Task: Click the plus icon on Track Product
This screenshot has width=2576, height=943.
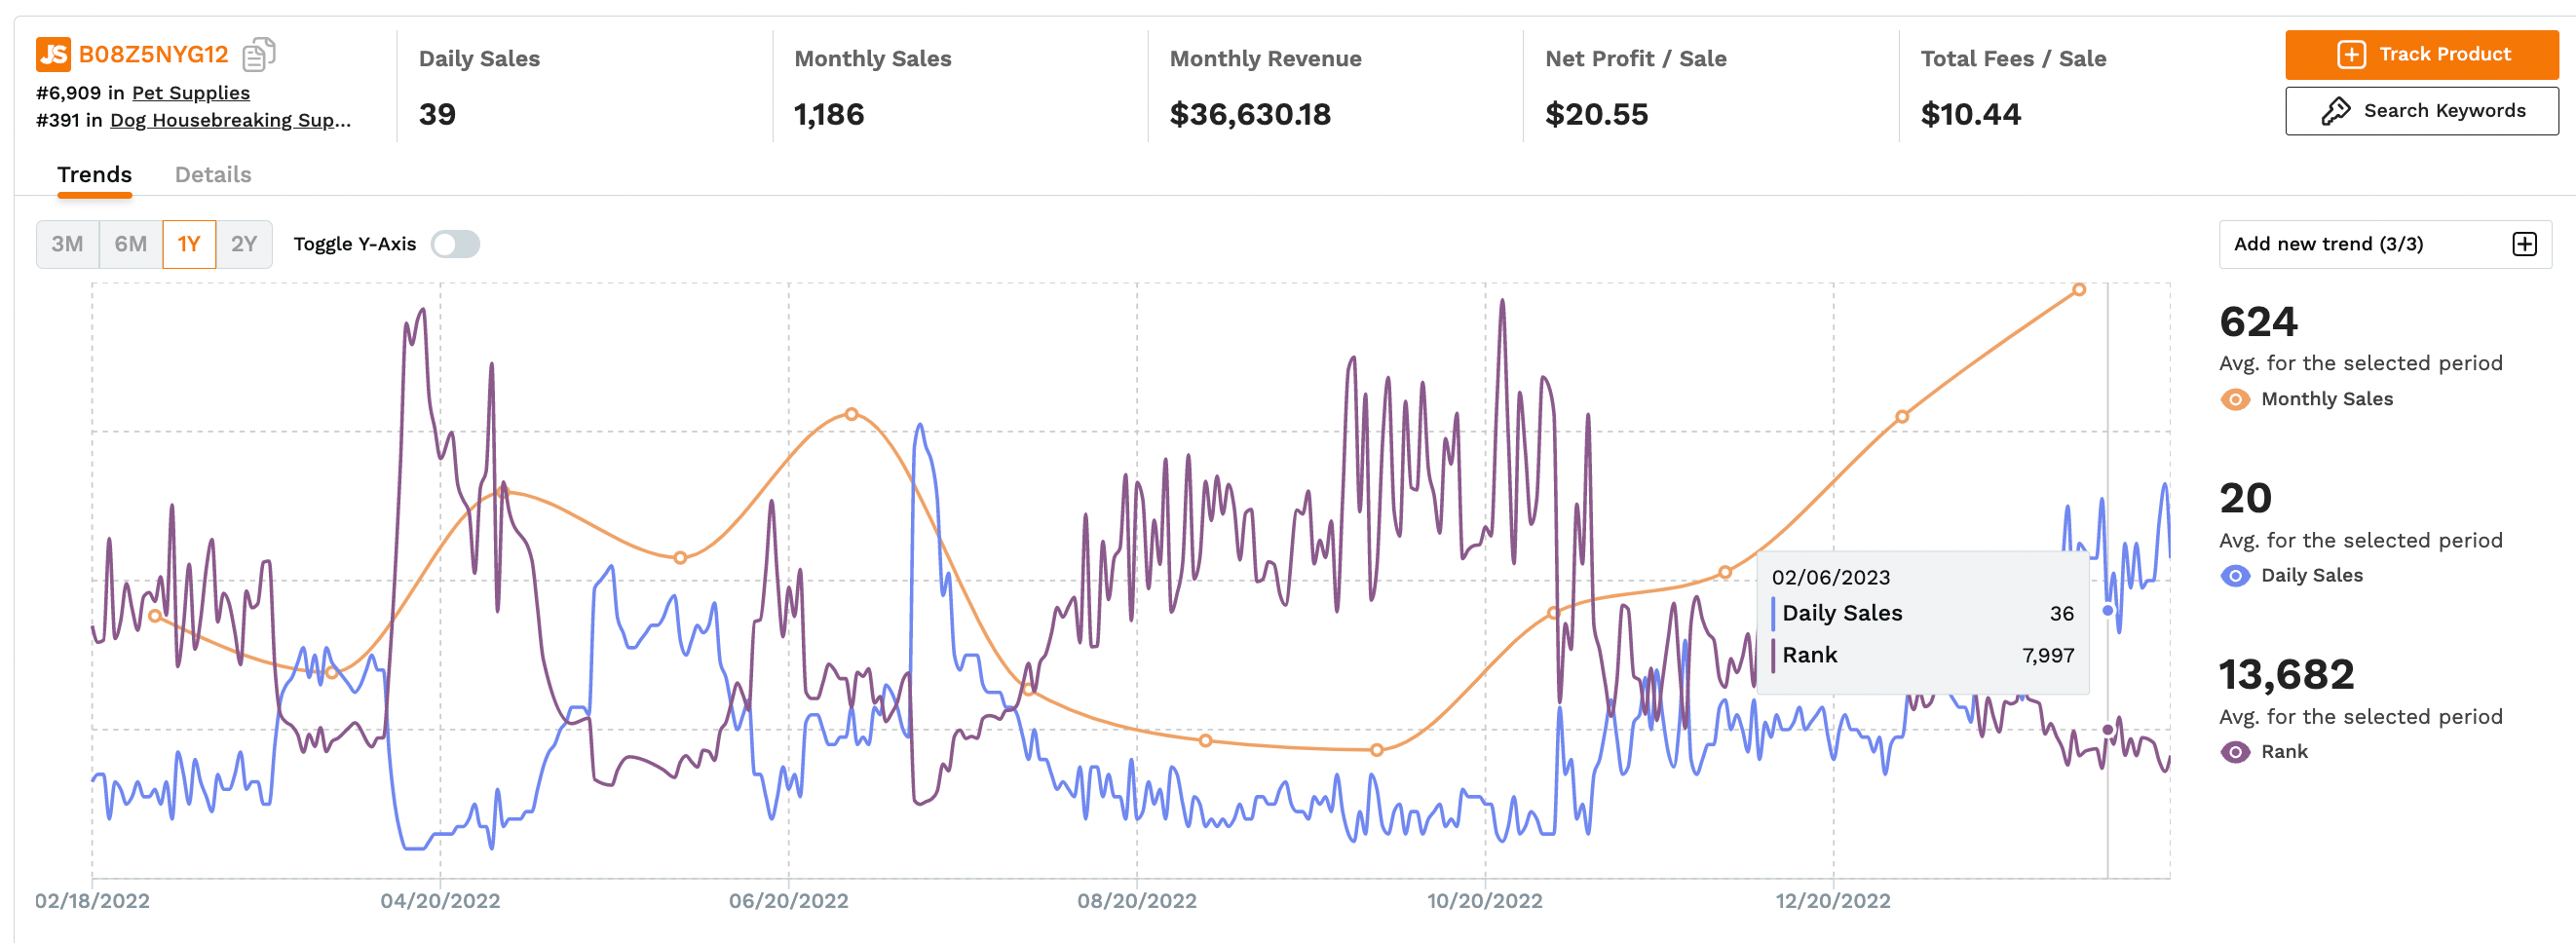Action: coord(2351,54)
